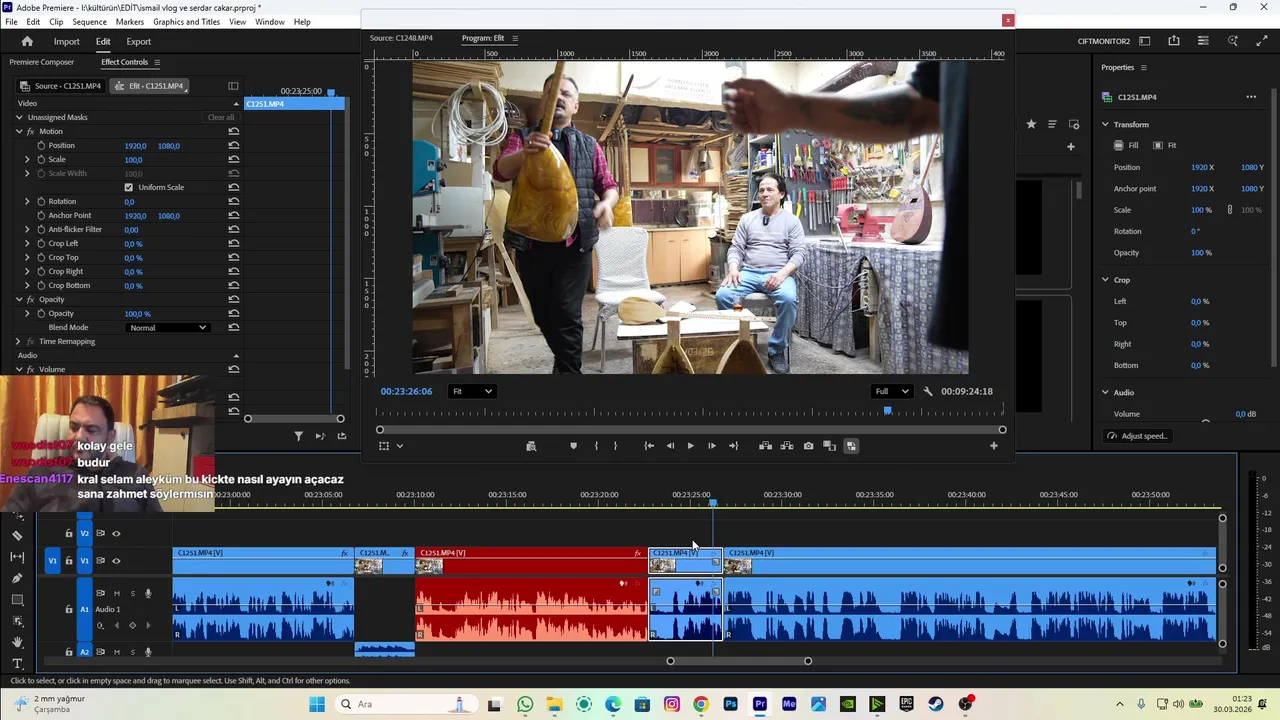Uncheck the Uniform Scale checkbox
1280x720 pixels.
click(128, 188)
